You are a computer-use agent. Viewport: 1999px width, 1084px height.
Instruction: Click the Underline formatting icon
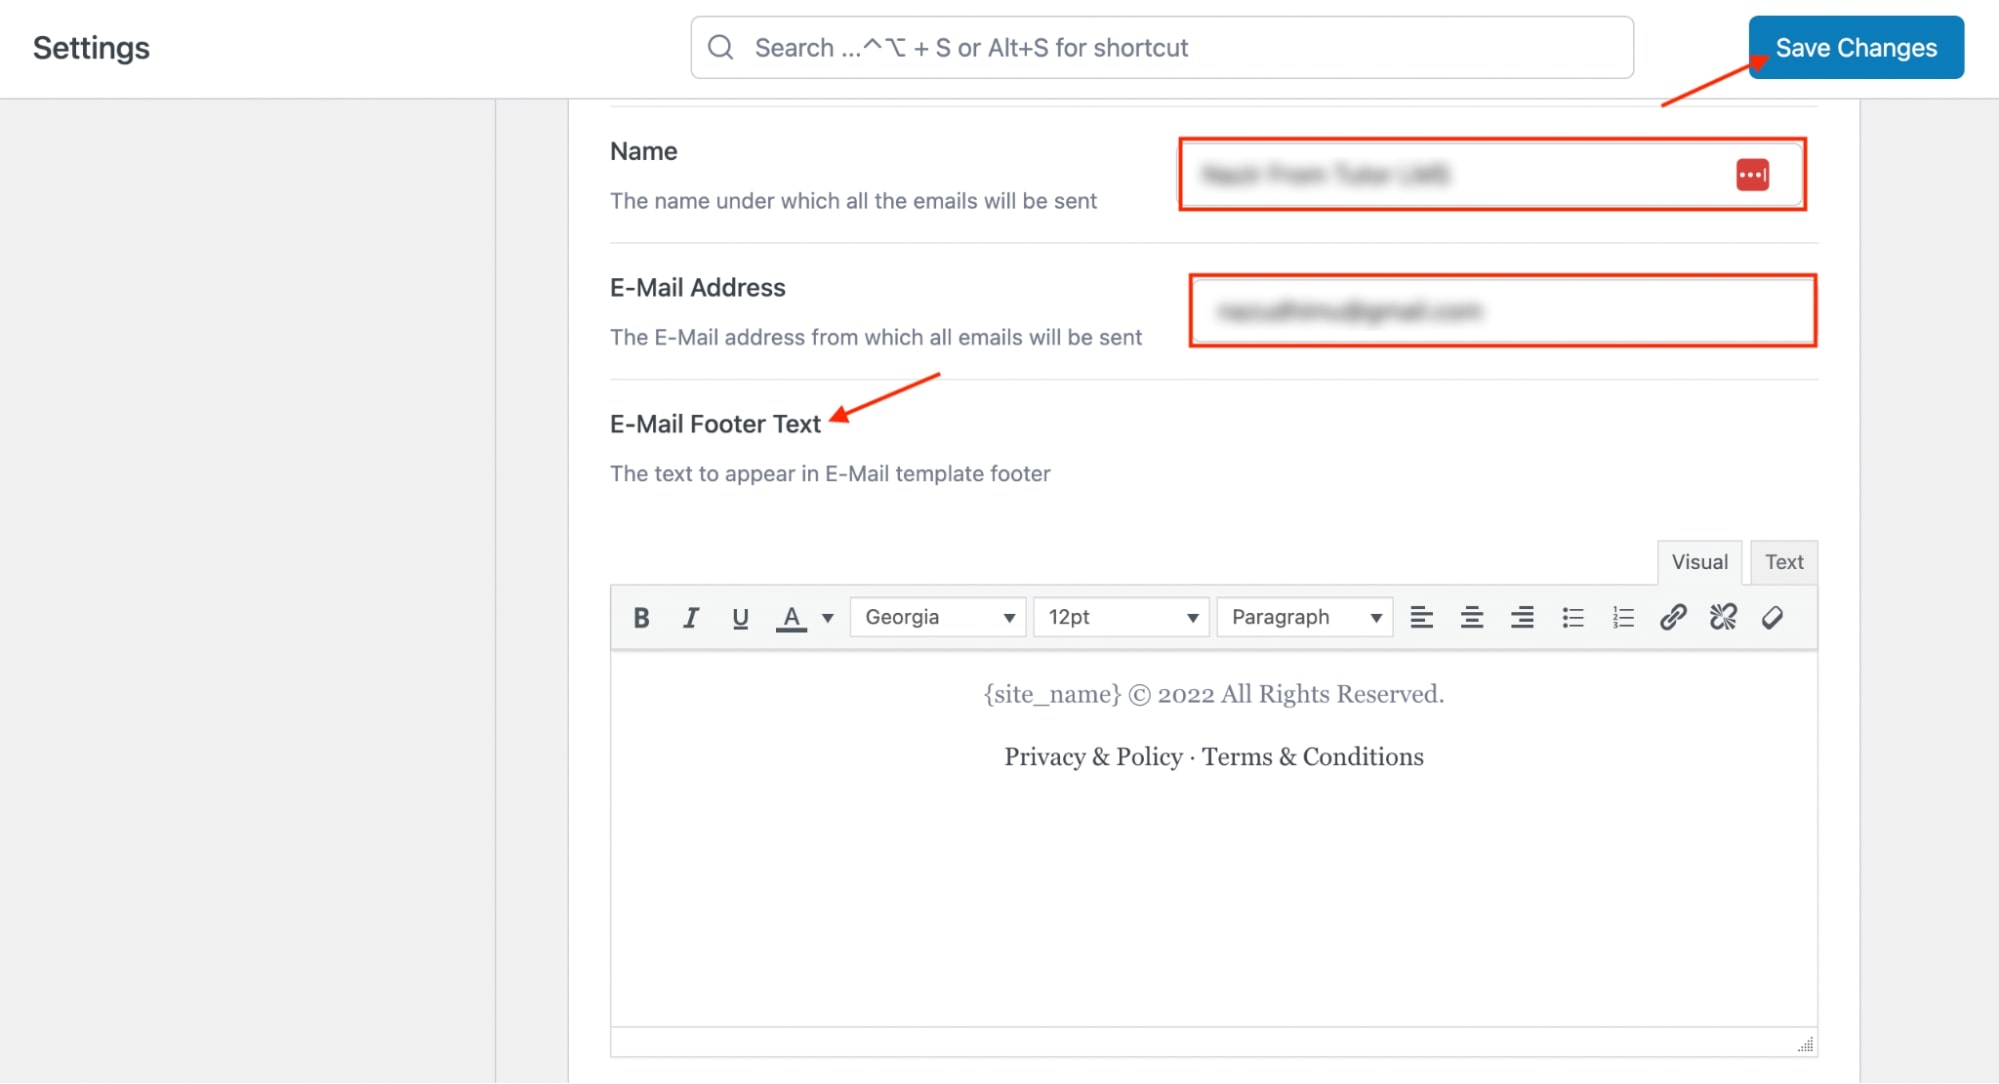(x=741, y=617)
